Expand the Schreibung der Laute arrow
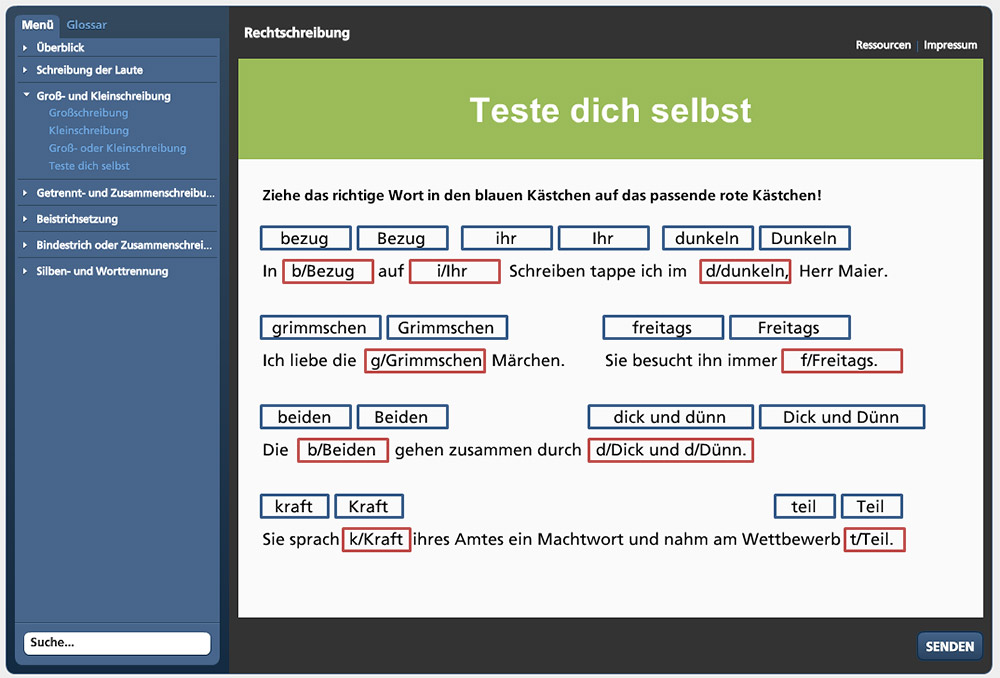The height and width of the screenshot is (678, 1000). (25, 70)
